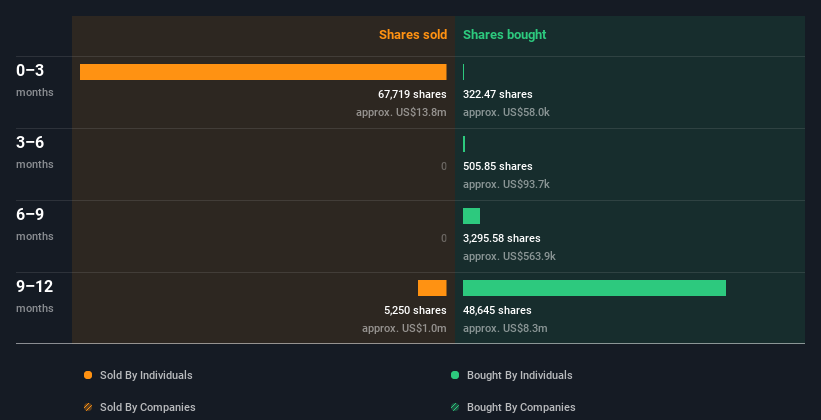Viewport: 821px width, 420px height.
Task: Click the orange 0–3 months shares sold bar
Action: coord(263,72)
